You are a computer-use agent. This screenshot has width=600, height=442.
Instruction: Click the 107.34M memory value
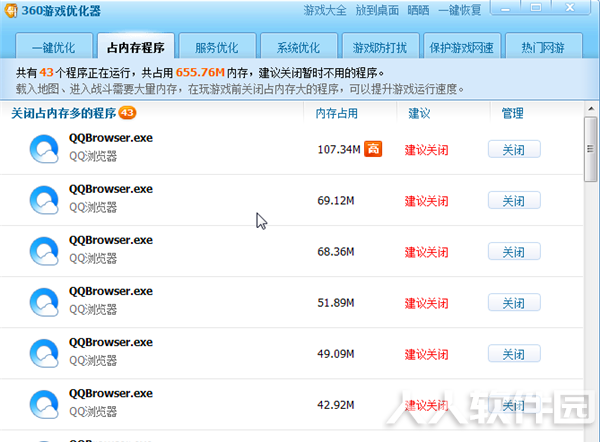tap(339, 149)
